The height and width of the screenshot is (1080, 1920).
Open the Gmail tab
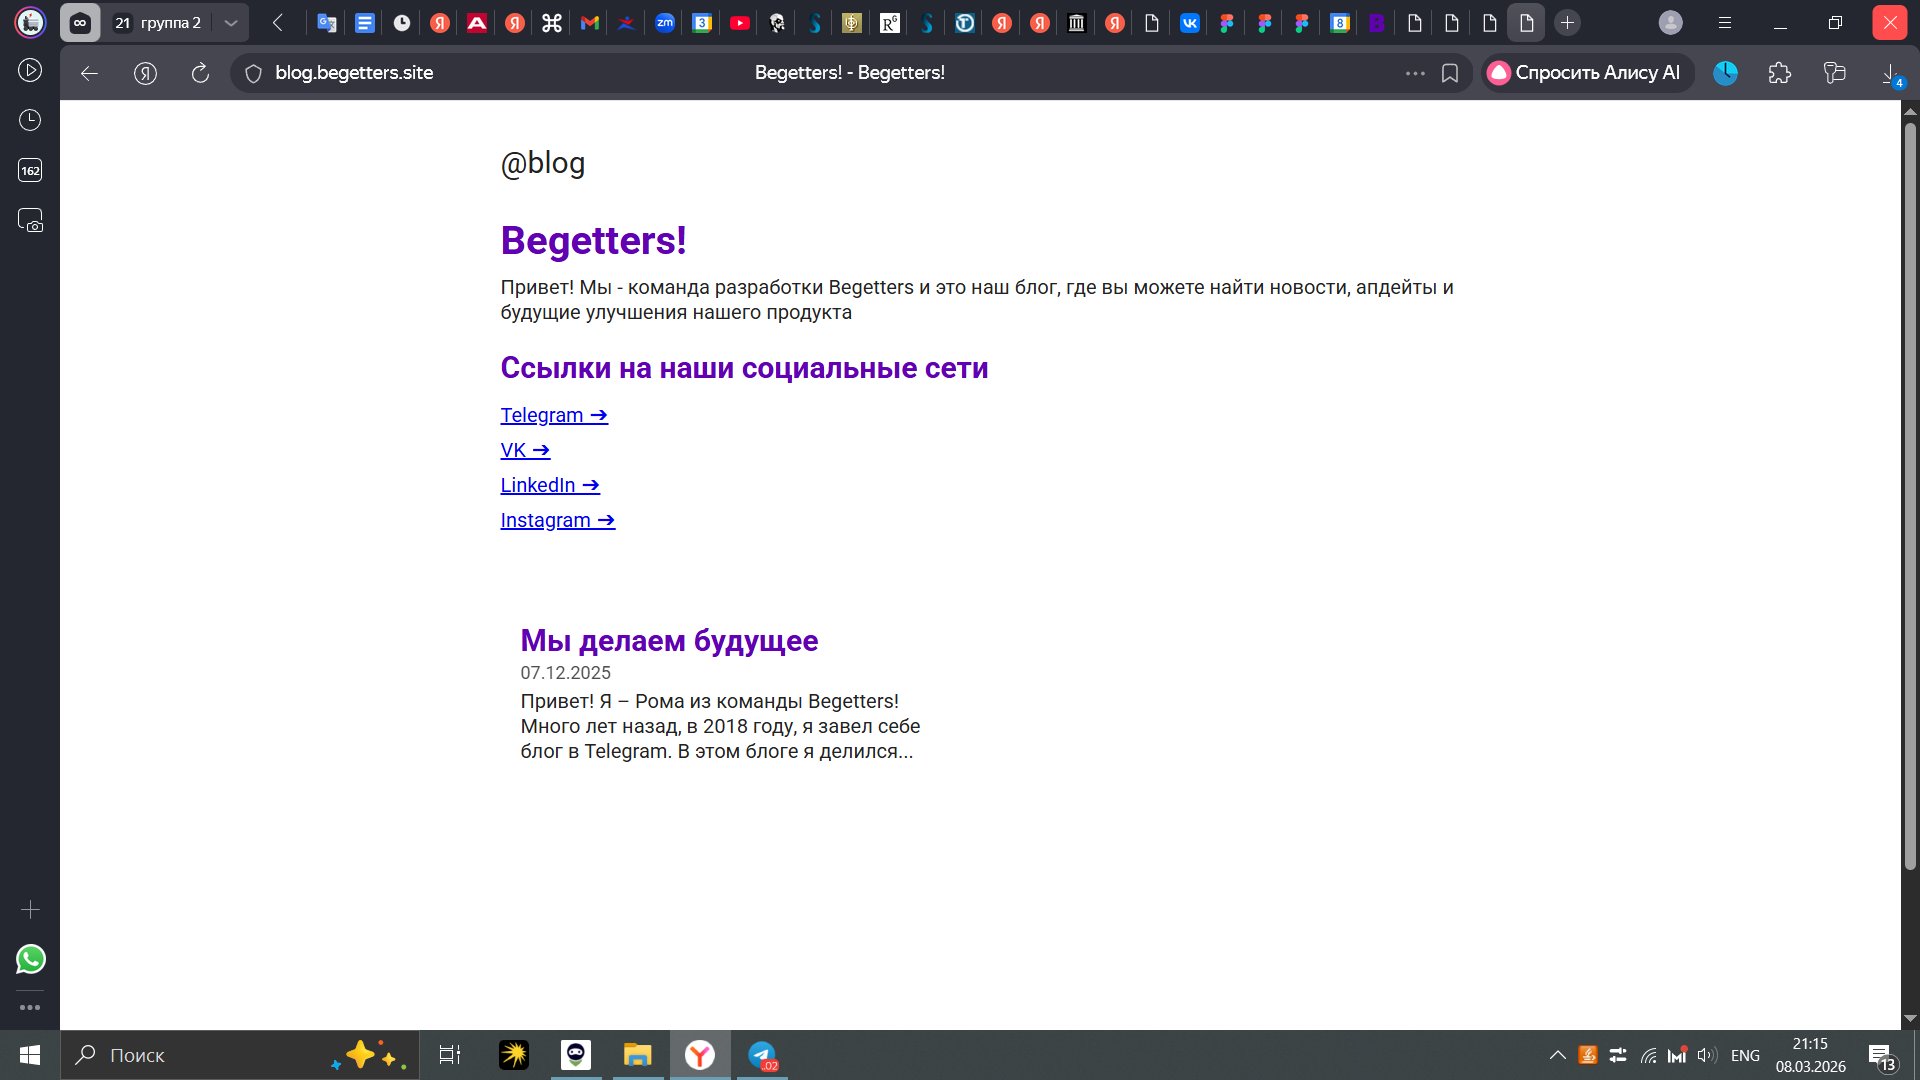click(x=590, y=23)
